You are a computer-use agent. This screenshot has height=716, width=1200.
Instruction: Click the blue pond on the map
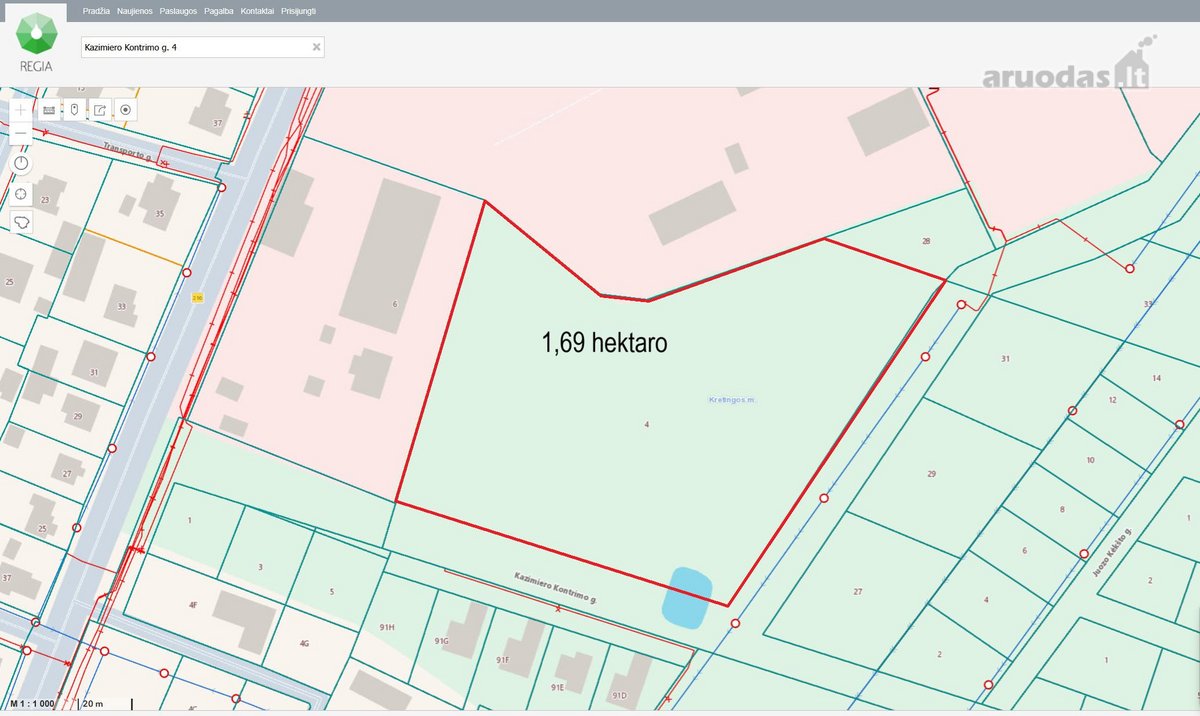[689, 597]
